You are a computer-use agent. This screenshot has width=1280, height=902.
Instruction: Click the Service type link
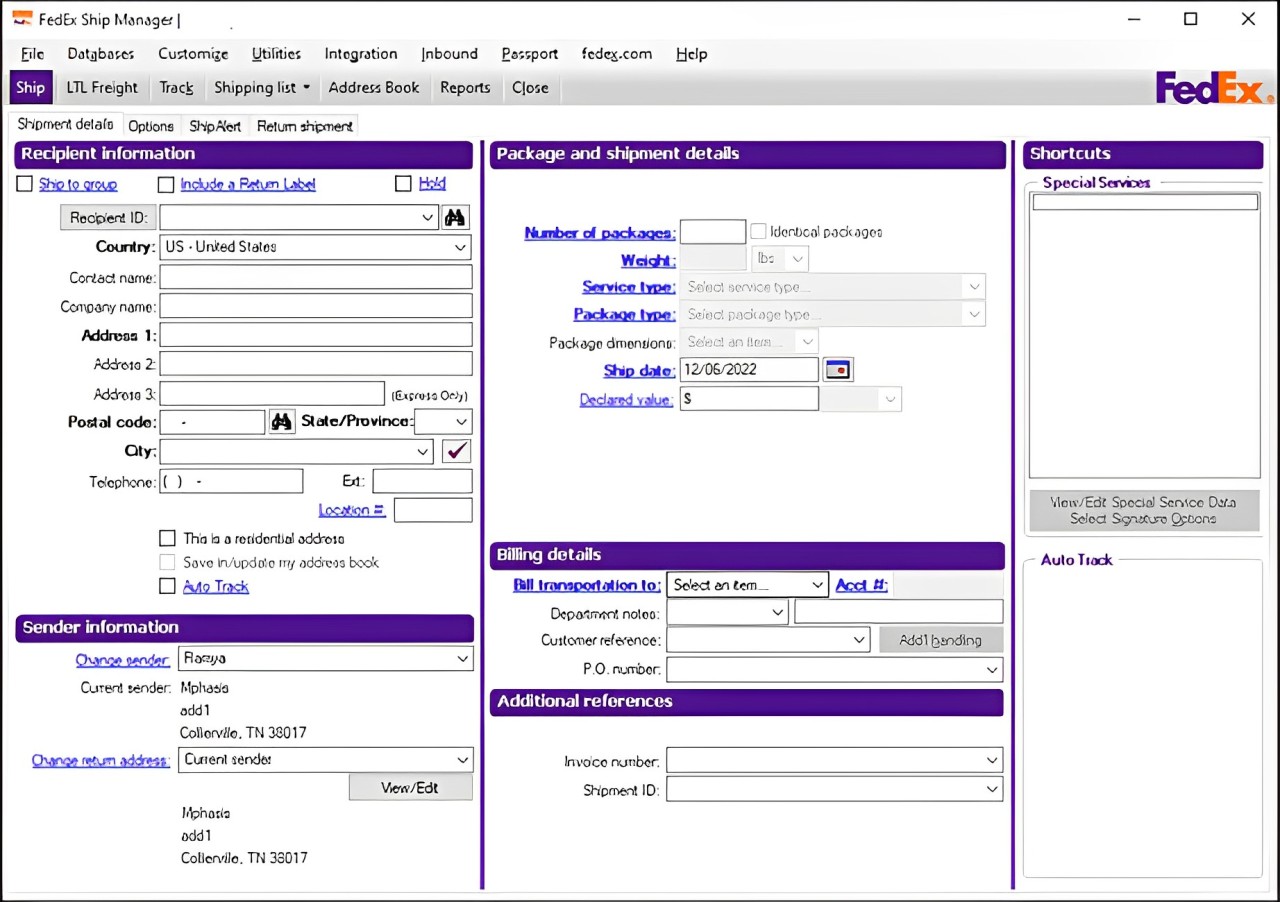click(629, 287)
